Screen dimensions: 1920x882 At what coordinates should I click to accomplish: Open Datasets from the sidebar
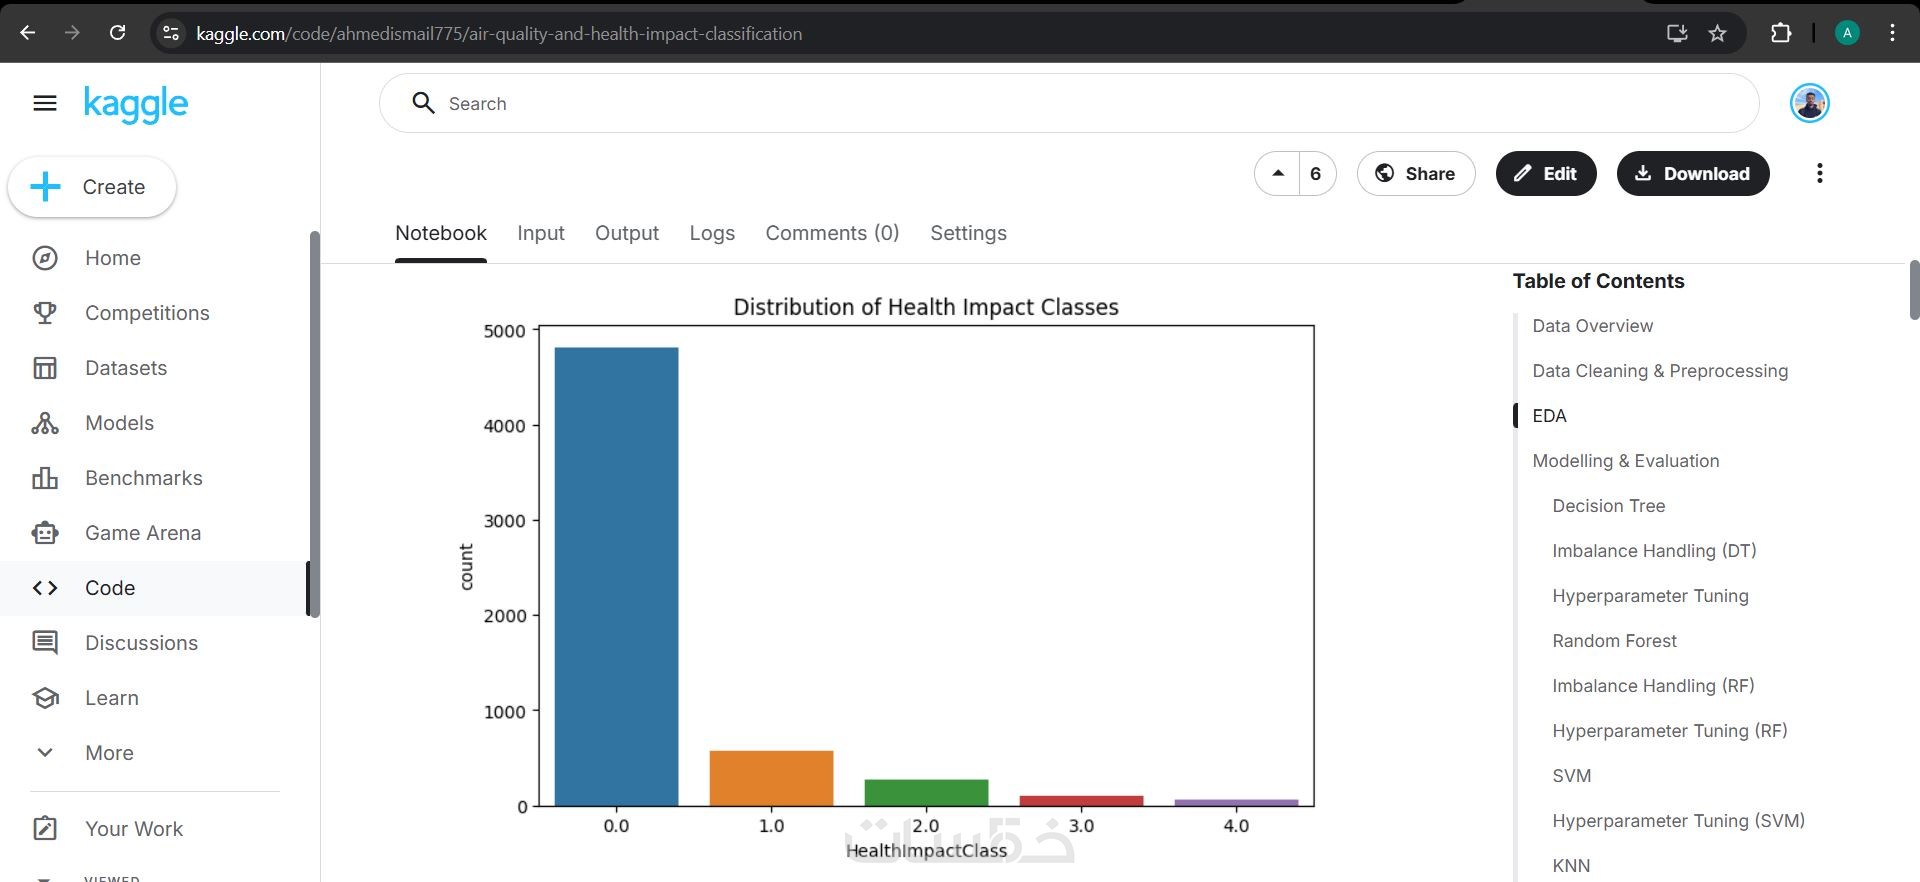pos(125,368)
